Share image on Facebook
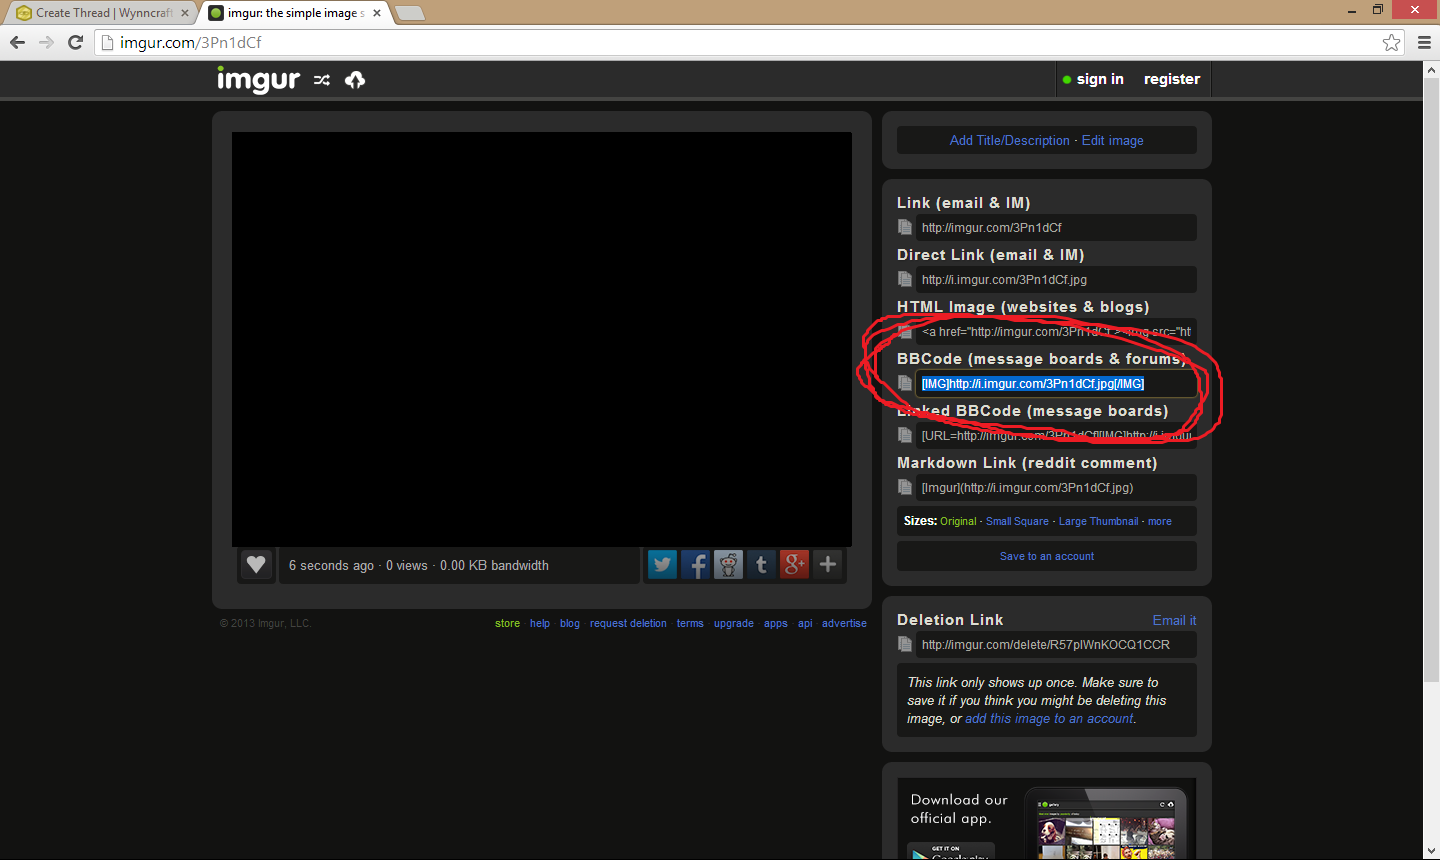The image size is (1440, 860). (x=695, y=565)
